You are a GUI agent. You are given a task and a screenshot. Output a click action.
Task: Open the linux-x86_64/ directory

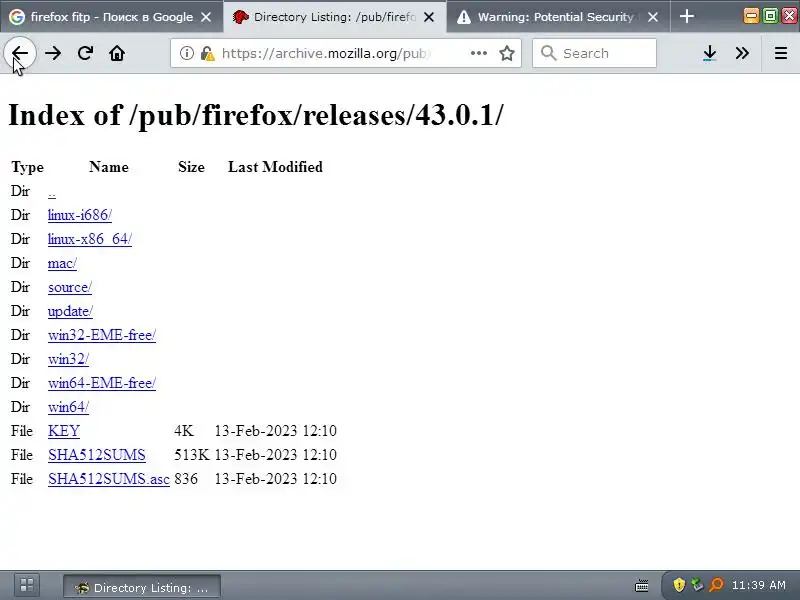(x=90, y=239)
